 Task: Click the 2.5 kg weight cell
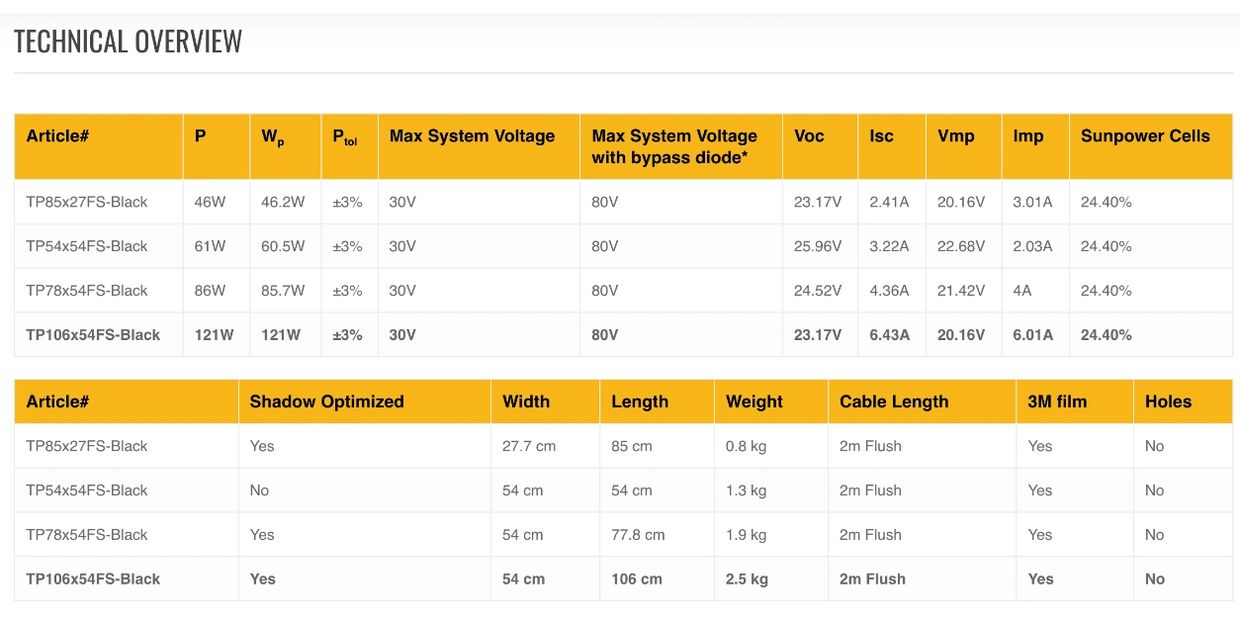tap(747, 579)
